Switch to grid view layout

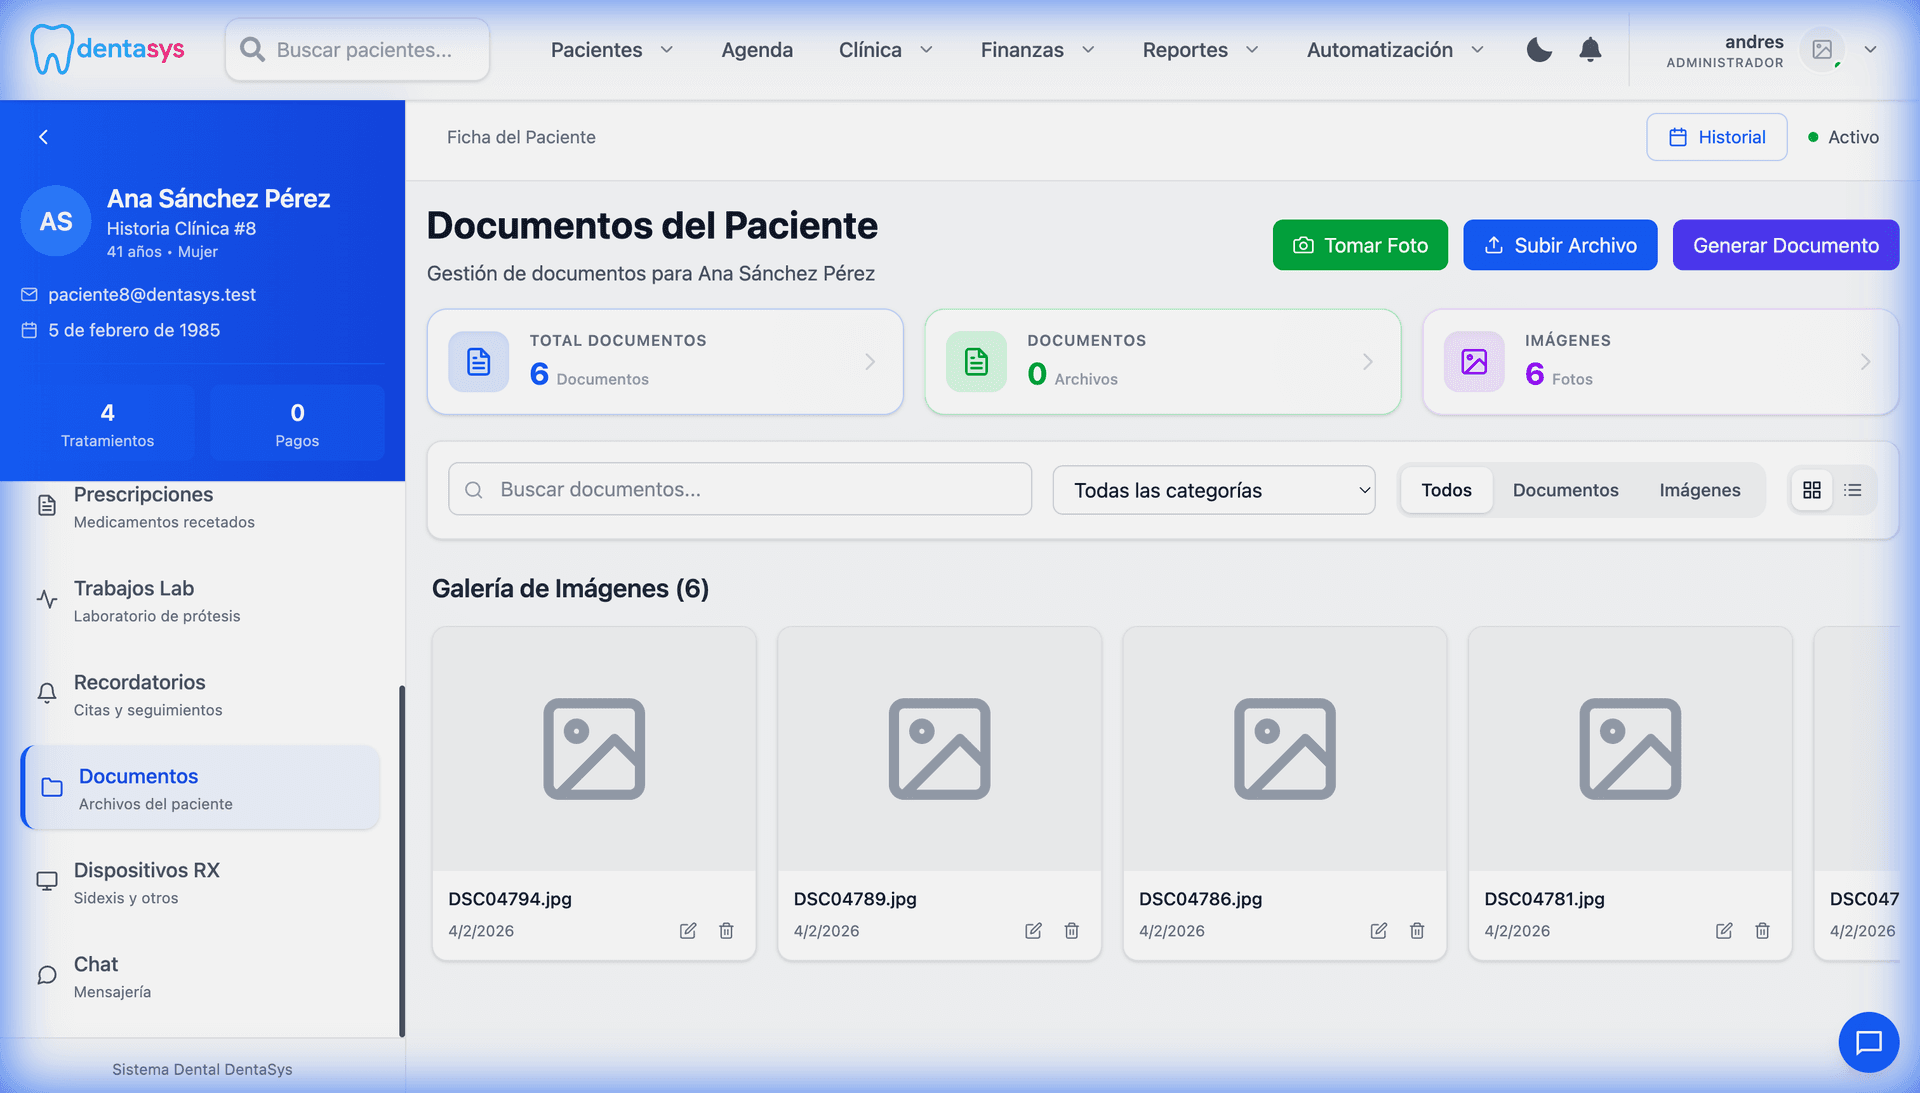pos(1811,490)
